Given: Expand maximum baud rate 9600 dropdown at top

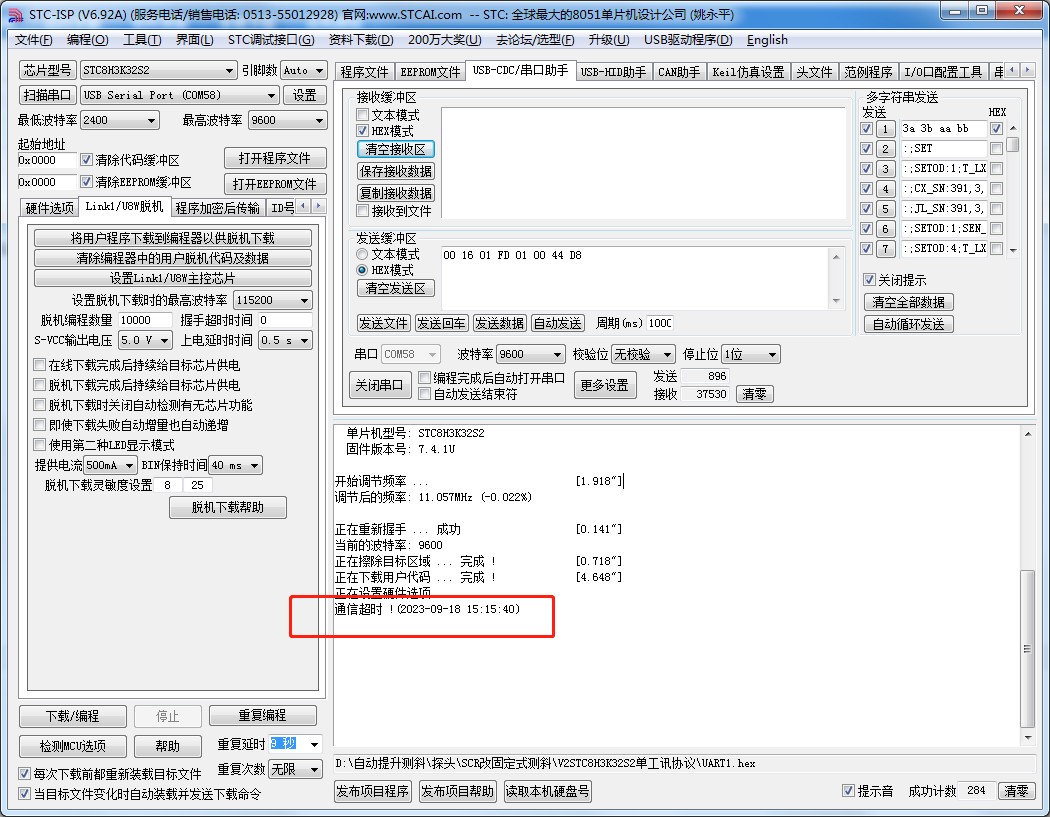Looking at the screenshot, I should (x=287, y=121).
